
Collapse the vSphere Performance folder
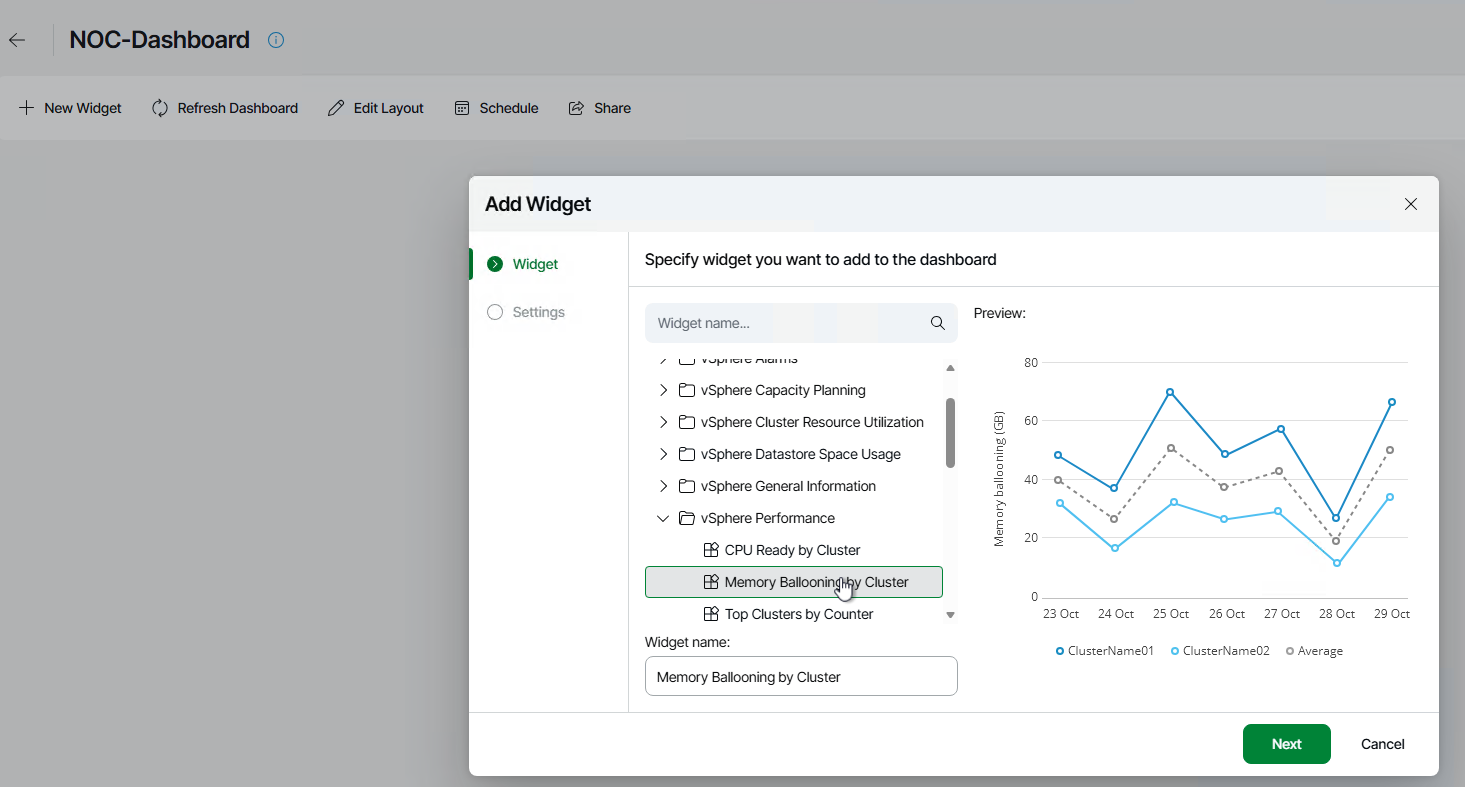click(663, 518)
